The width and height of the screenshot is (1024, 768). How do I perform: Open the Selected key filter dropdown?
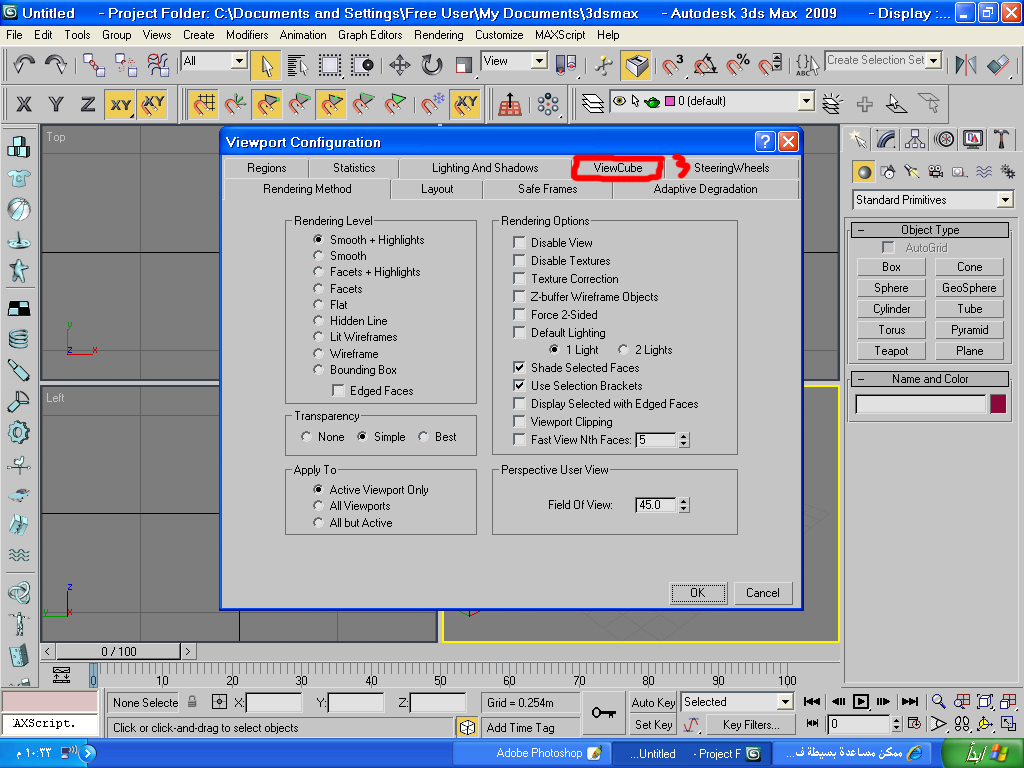point(785,702)
